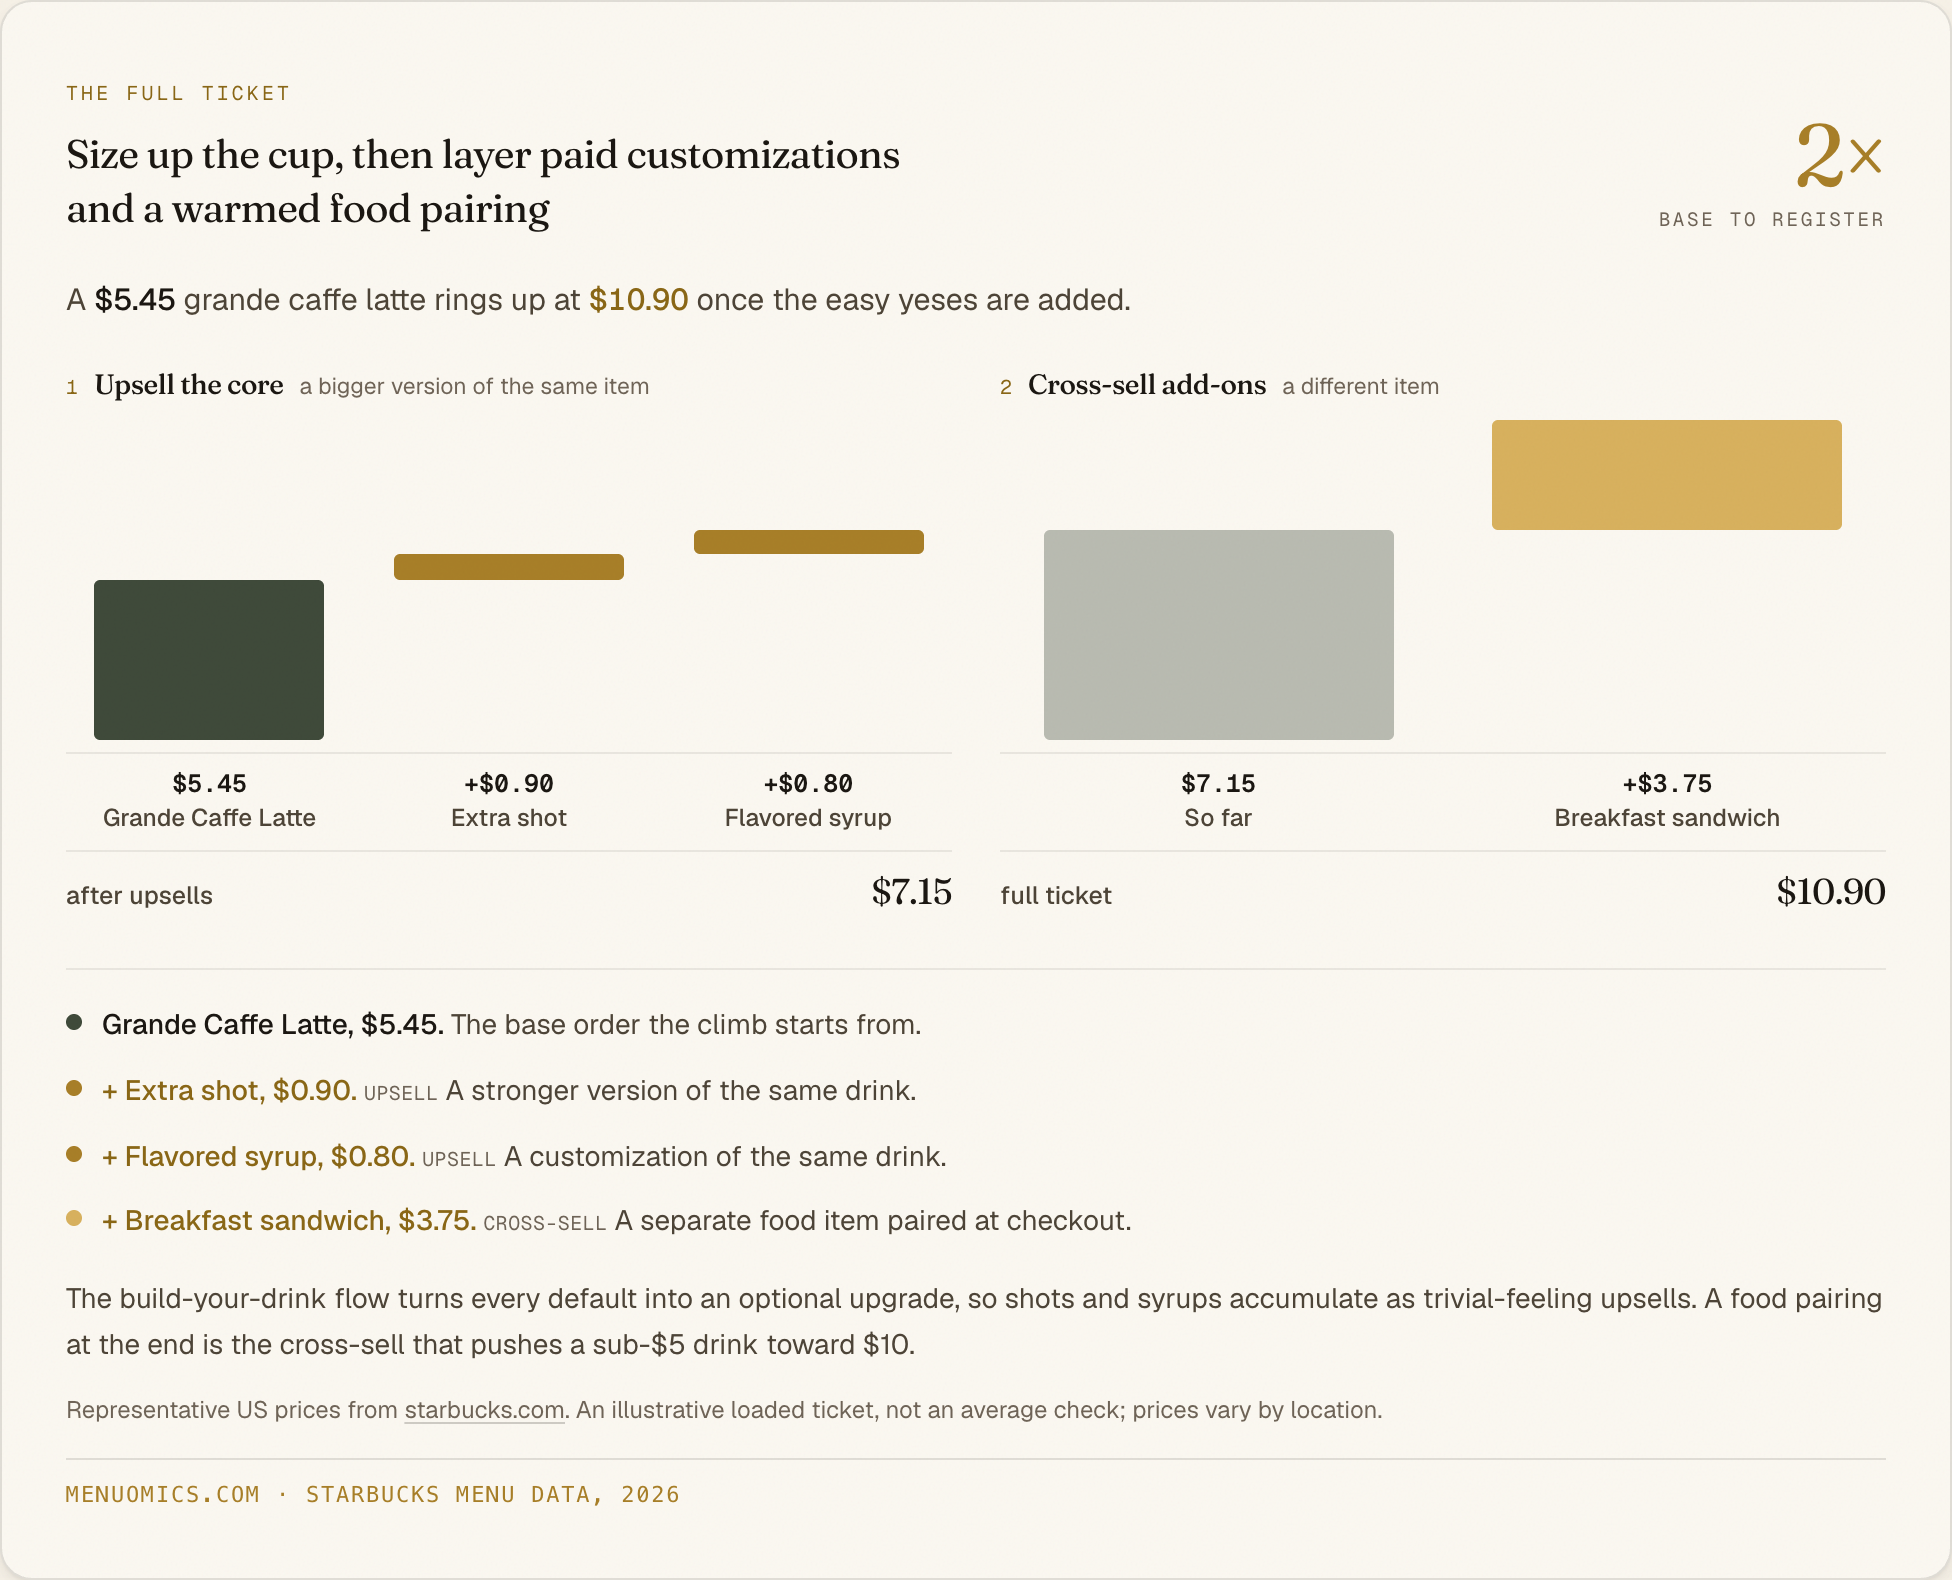Viewport: 1952px width, 1580px height.
Task: Select the Flavored syrup bar in chart
Action: (809, 542)
